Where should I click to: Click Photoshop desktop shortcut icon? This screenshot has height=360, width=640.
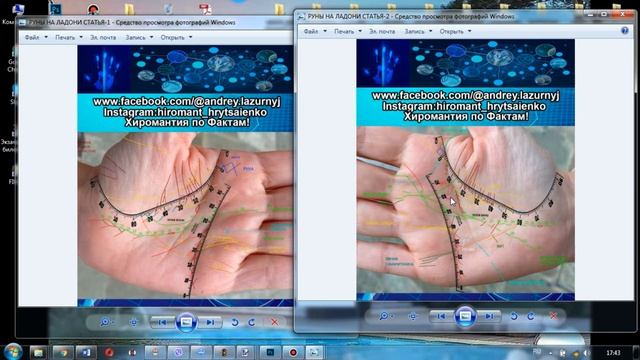(x=55, y=9)
